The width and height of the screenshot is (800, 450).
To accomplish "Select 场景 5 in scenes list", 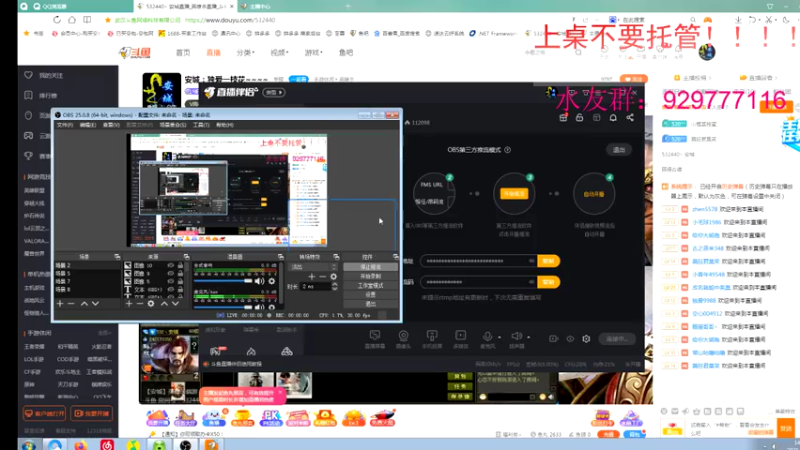I will [87, 273].
